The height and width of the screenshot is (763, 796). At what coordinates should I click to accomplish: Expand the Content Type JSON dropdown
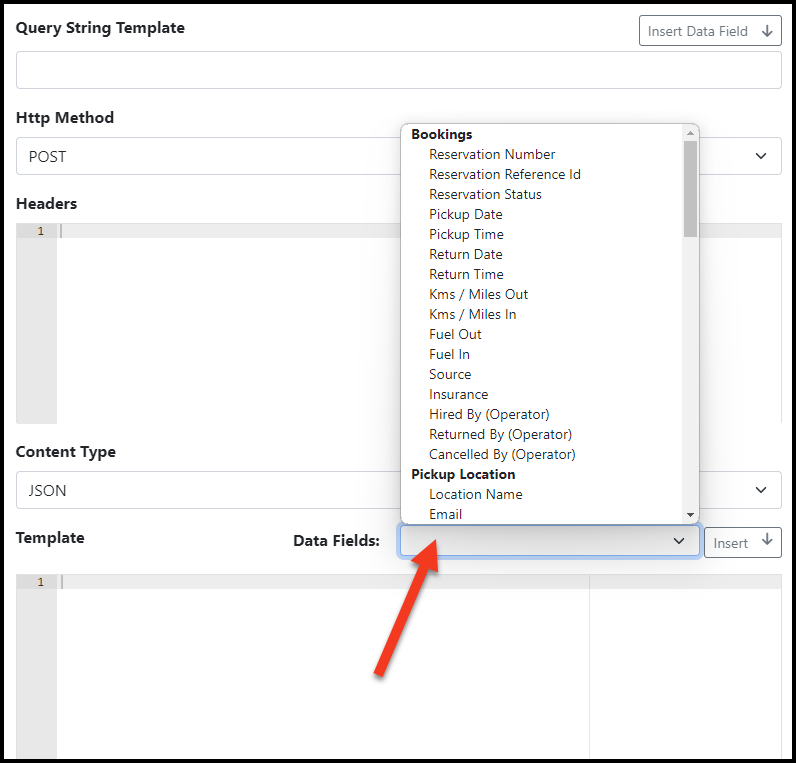click(200, 490)
